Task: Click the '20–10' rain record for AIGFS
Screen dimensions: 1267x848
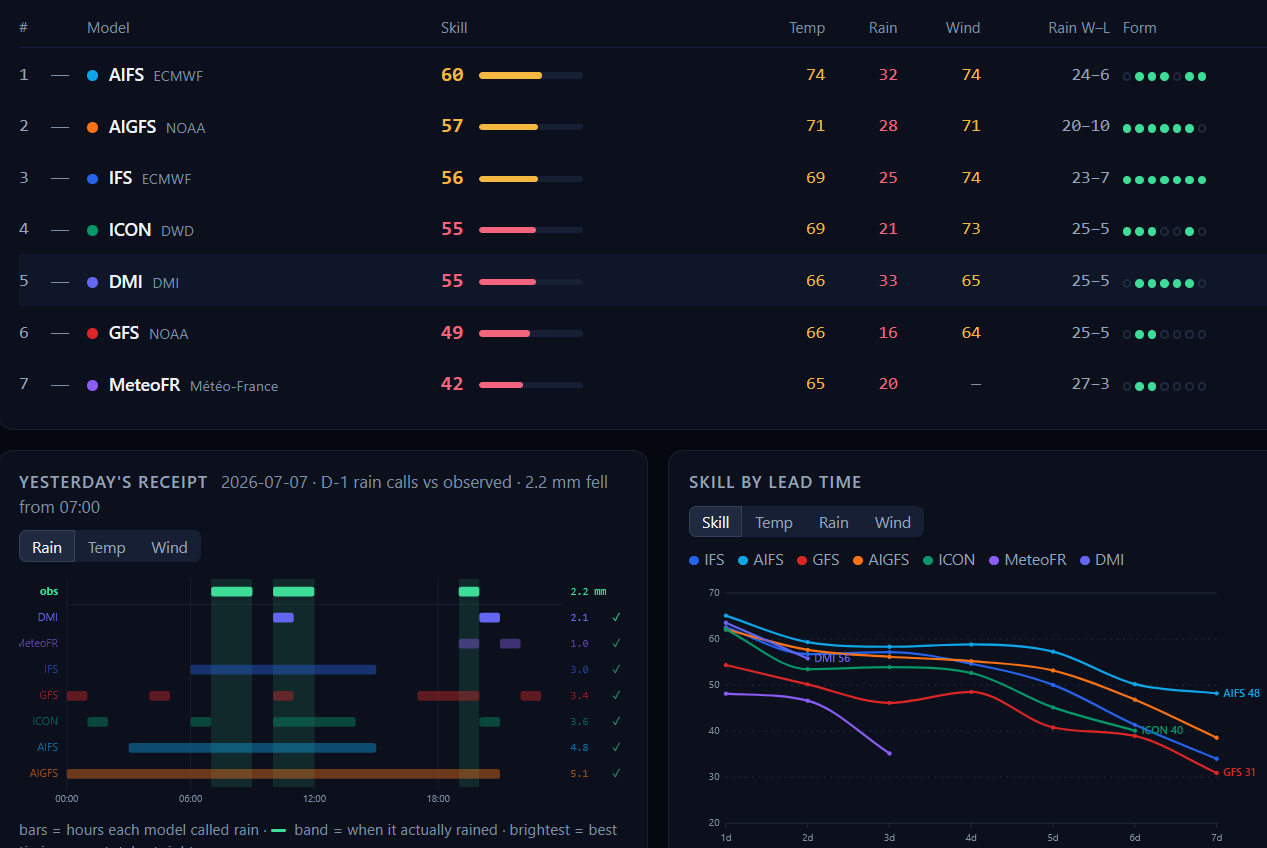Action: coord(1086,127)
